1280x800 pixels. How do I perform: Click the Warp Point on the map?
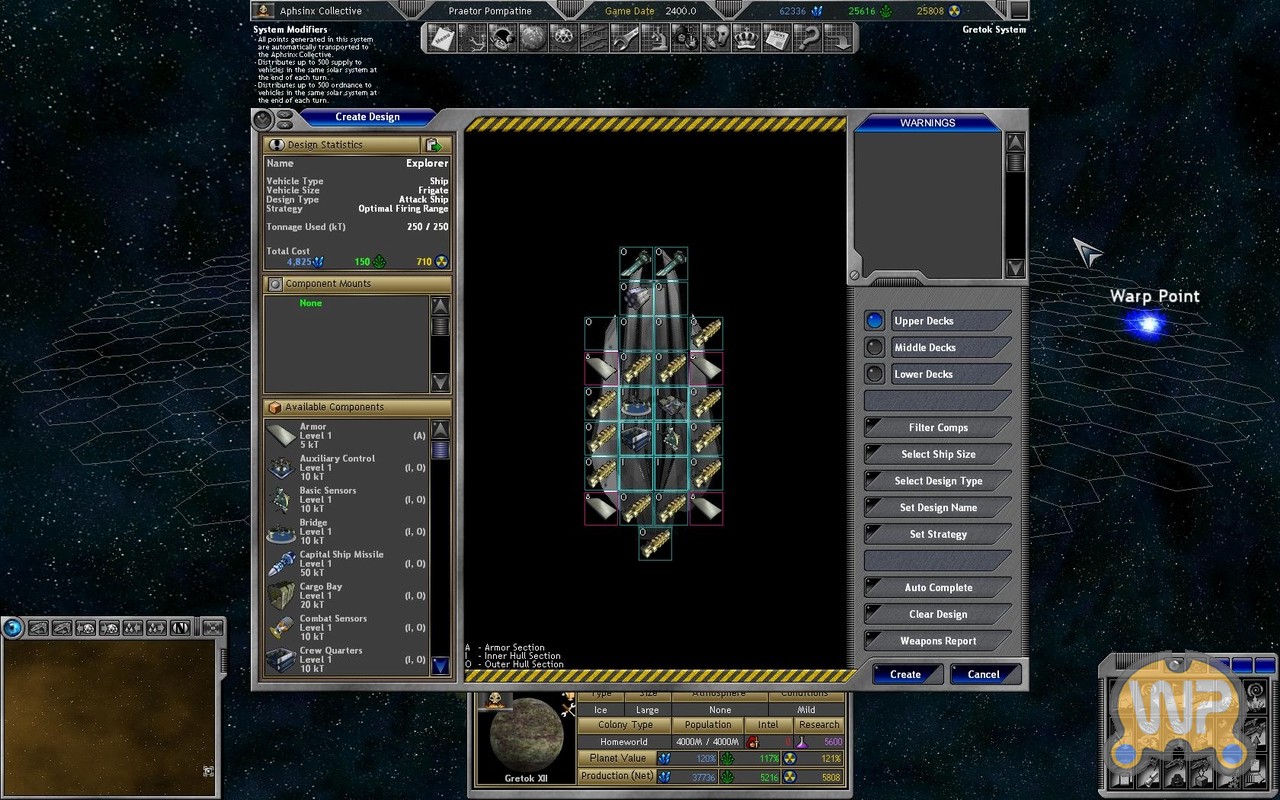(x=1149, y=324)
